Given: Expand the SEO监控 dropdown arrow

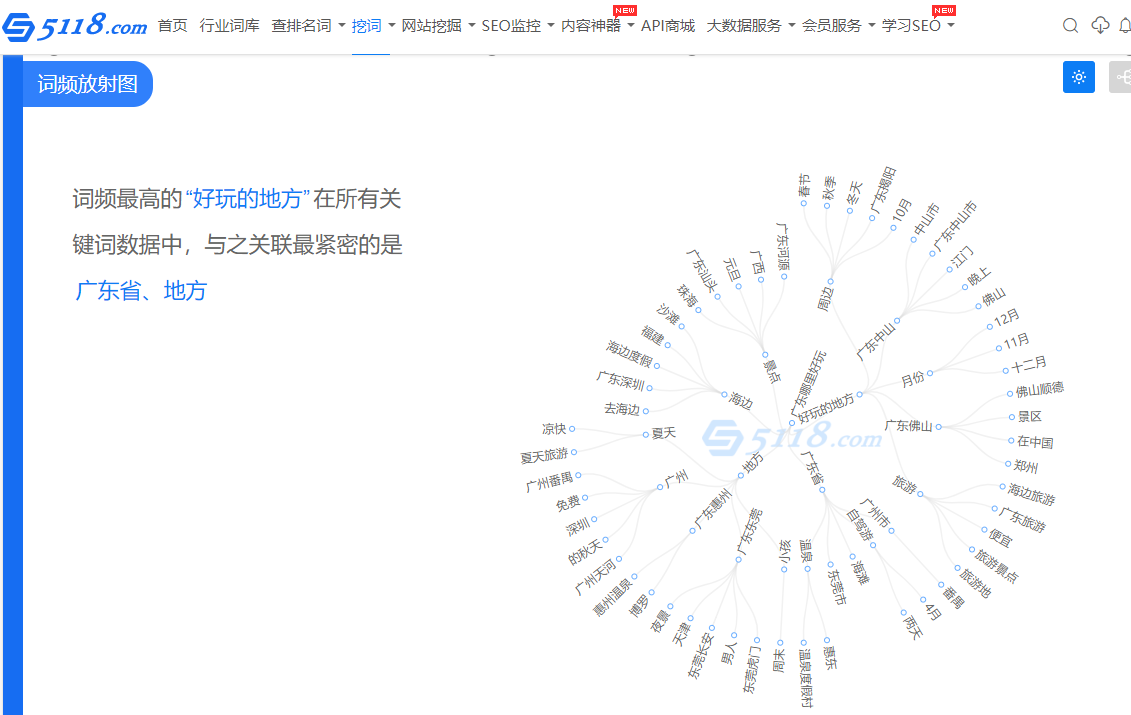Looking at the screenshot, I should [x=551, y=25].
